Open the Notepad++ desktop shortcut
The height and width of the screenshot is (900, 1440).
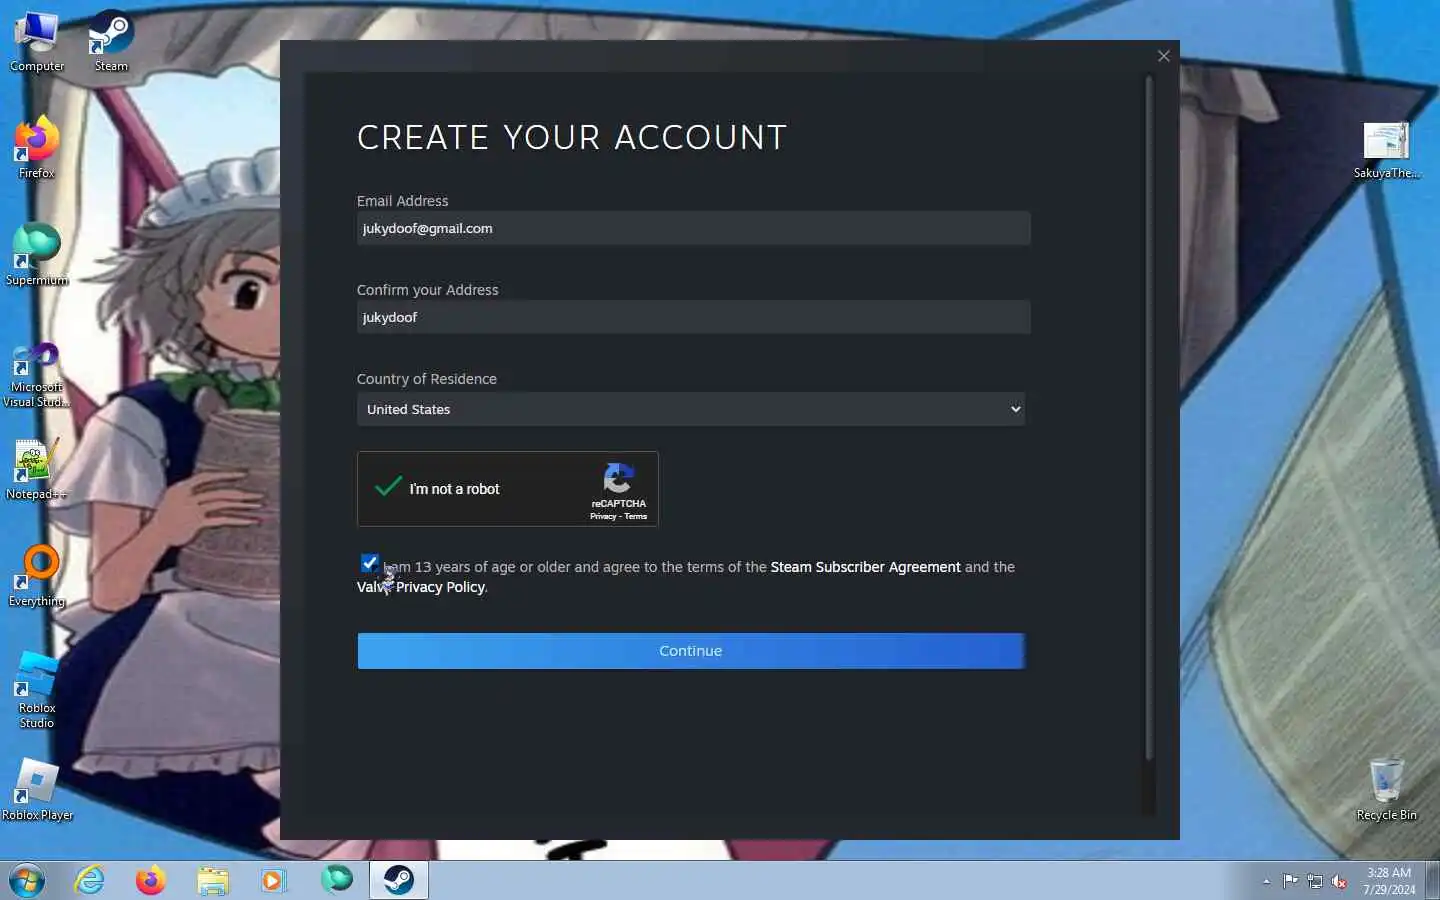pyautogui.click(x=37, y=470)
